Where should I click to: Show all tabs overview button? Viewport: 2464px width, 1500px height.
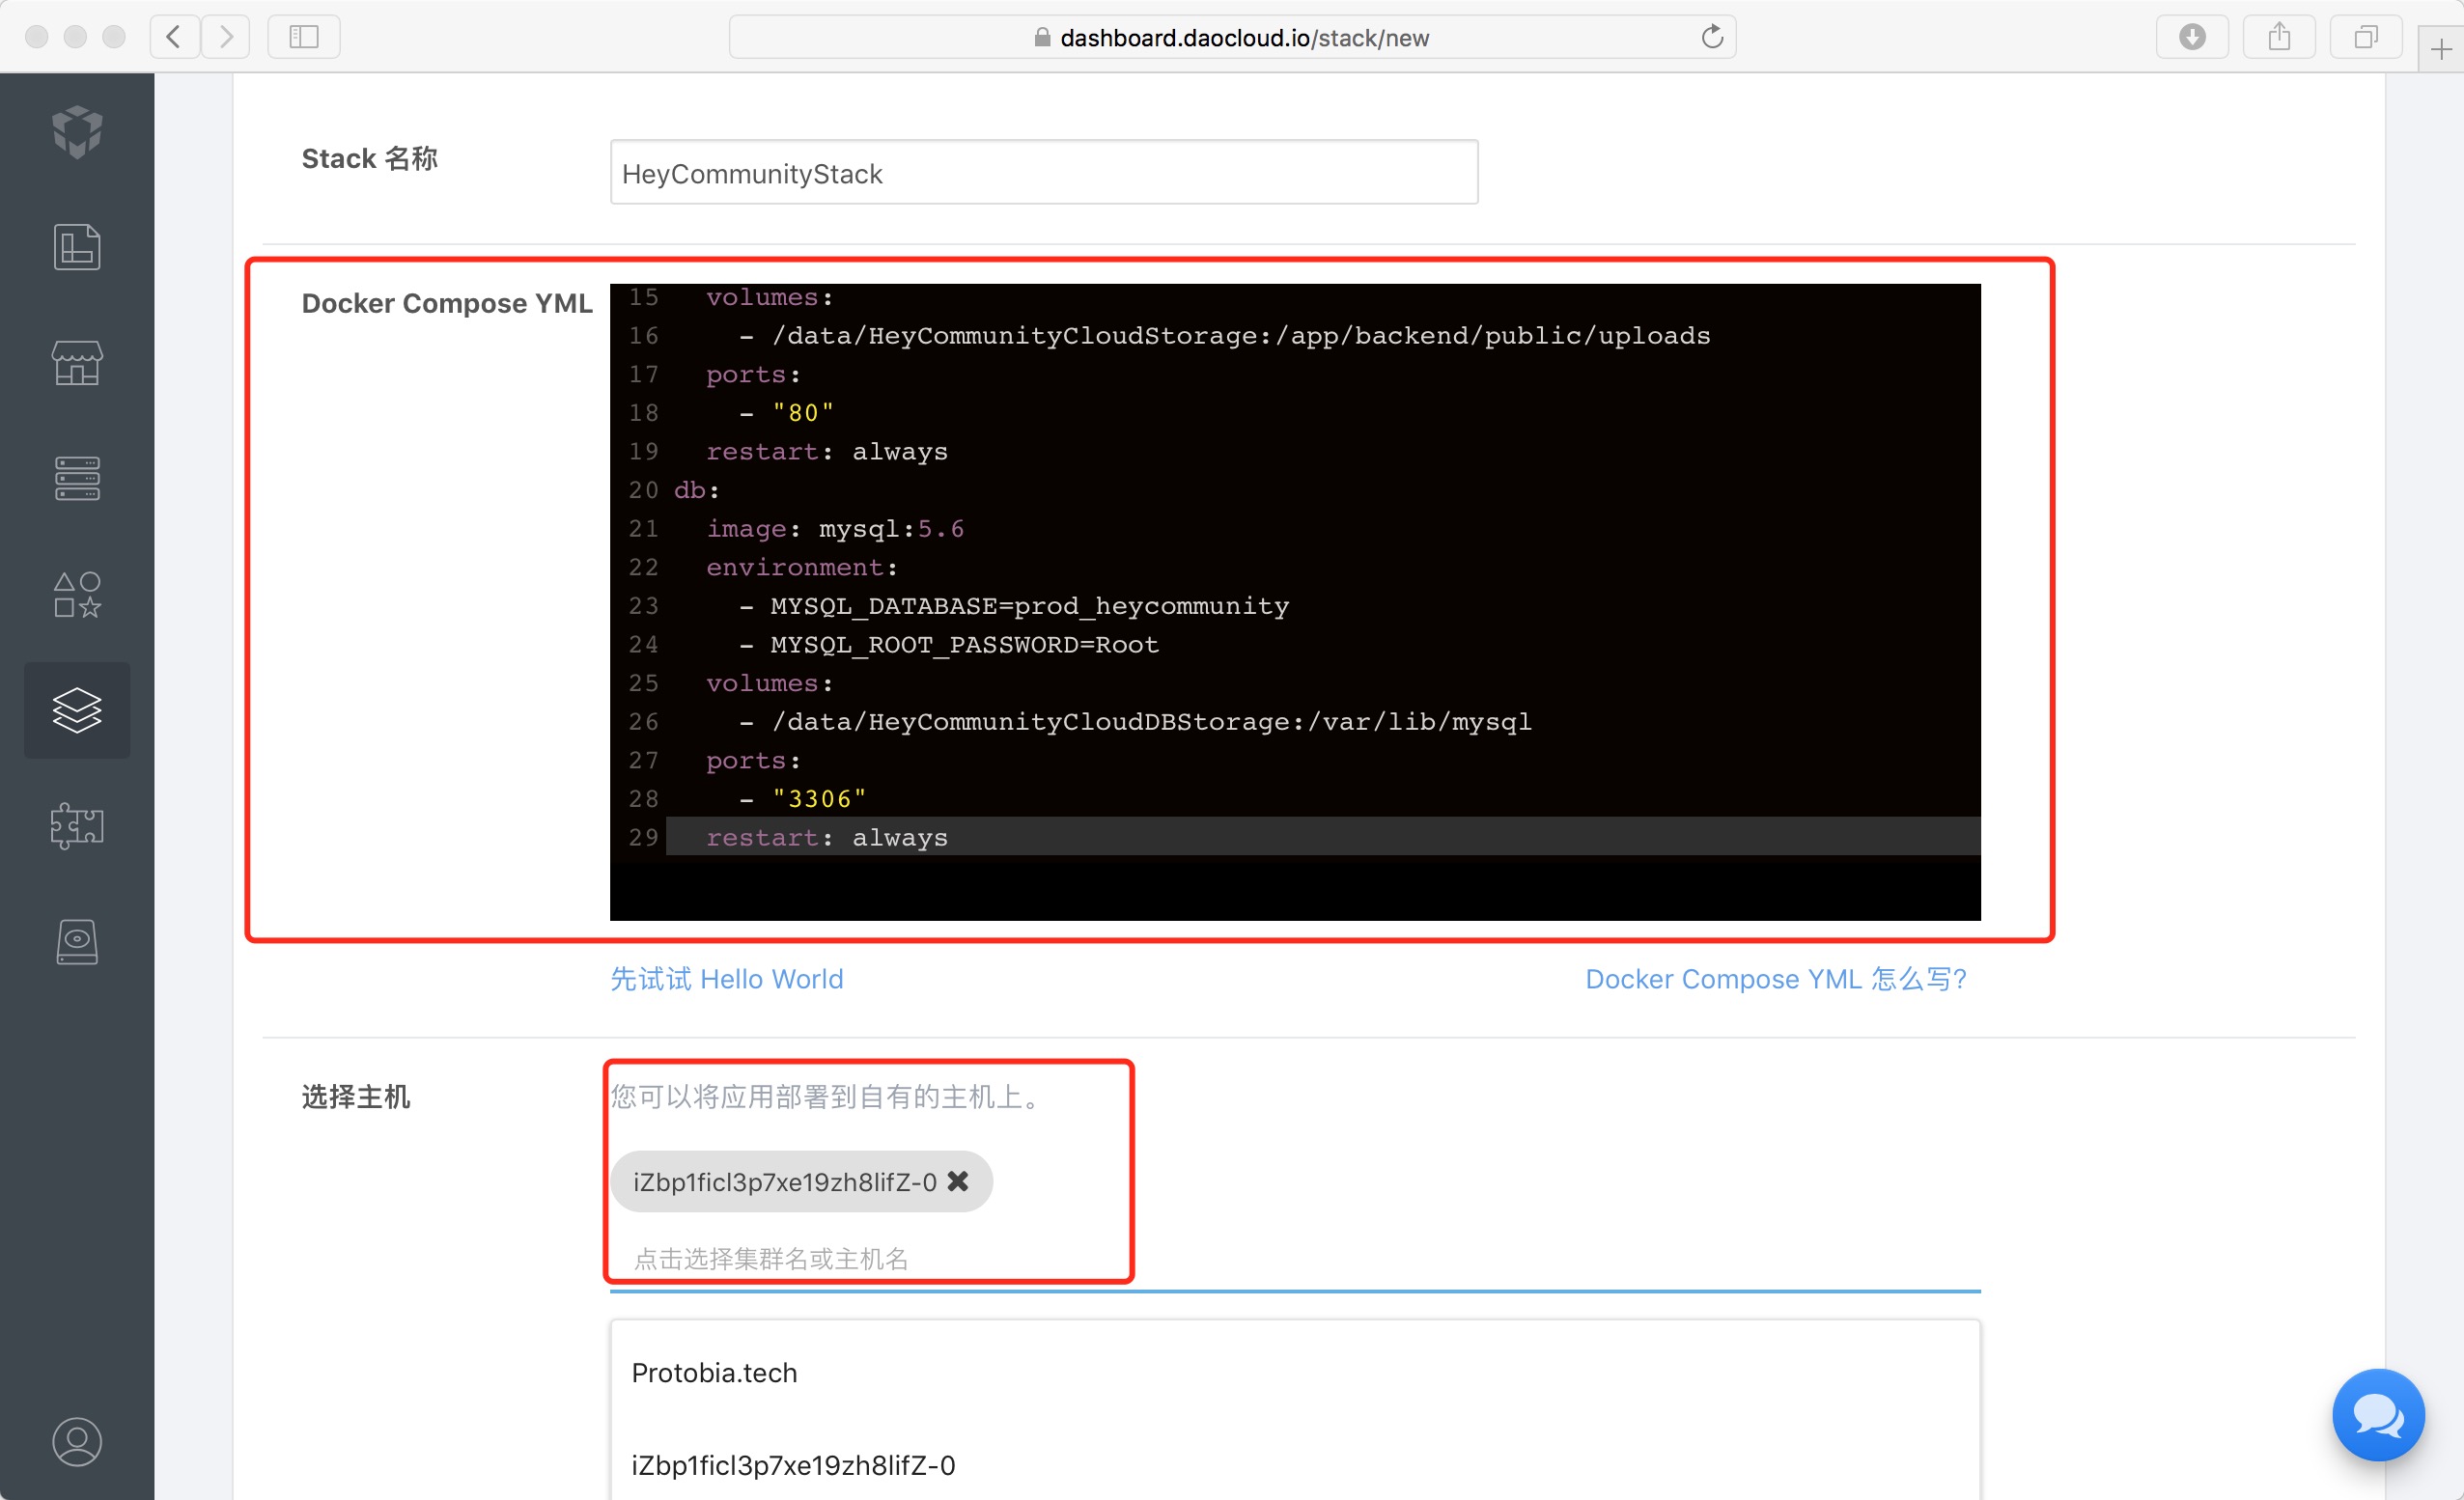coord(2366,37)
